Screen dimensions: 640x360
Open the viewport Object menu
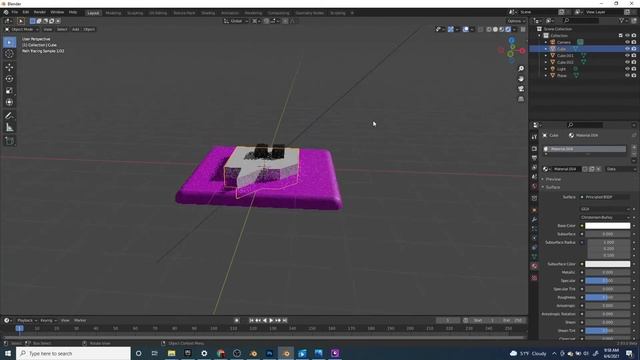[89, 29]
